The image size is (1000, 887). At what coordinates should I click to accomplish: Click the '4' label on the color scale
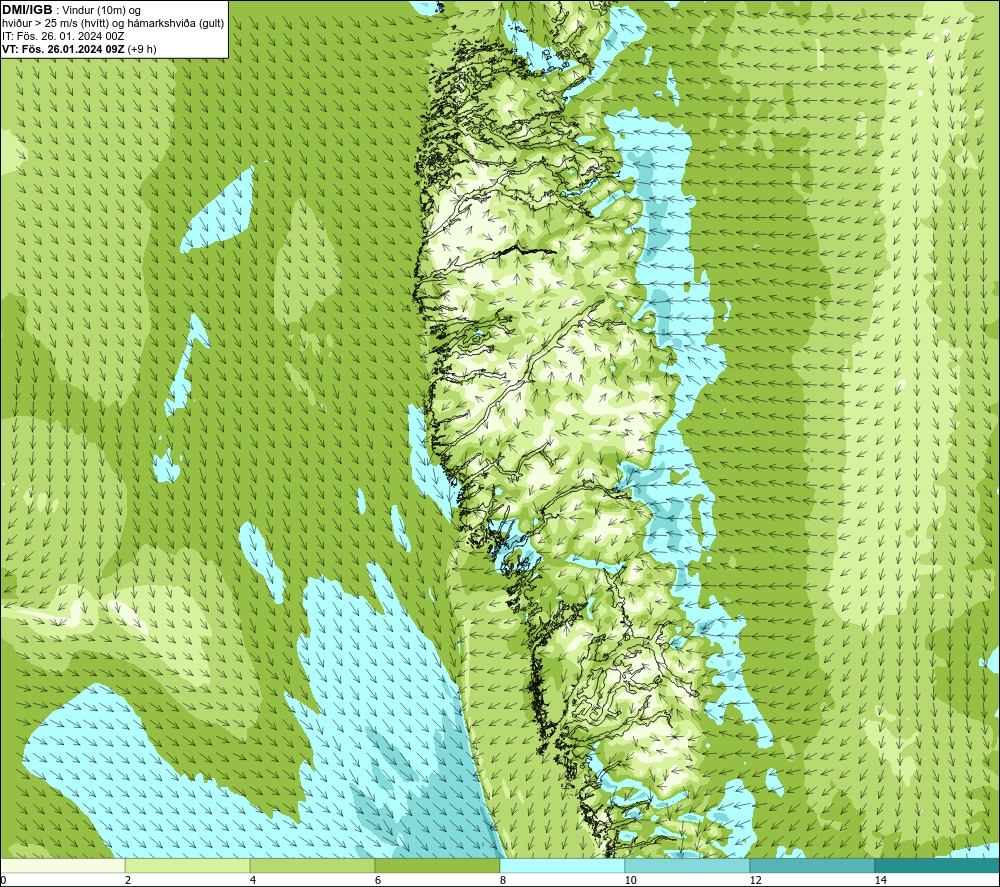253,880
